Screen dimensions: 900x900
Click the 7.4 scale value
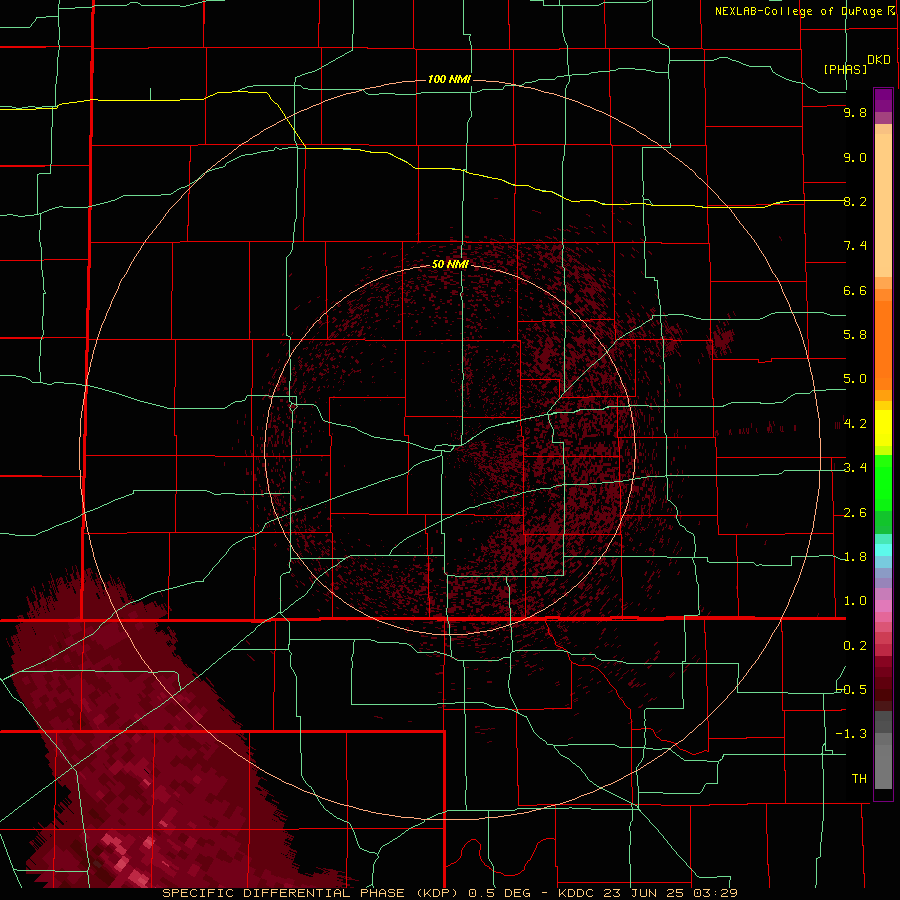855,246
